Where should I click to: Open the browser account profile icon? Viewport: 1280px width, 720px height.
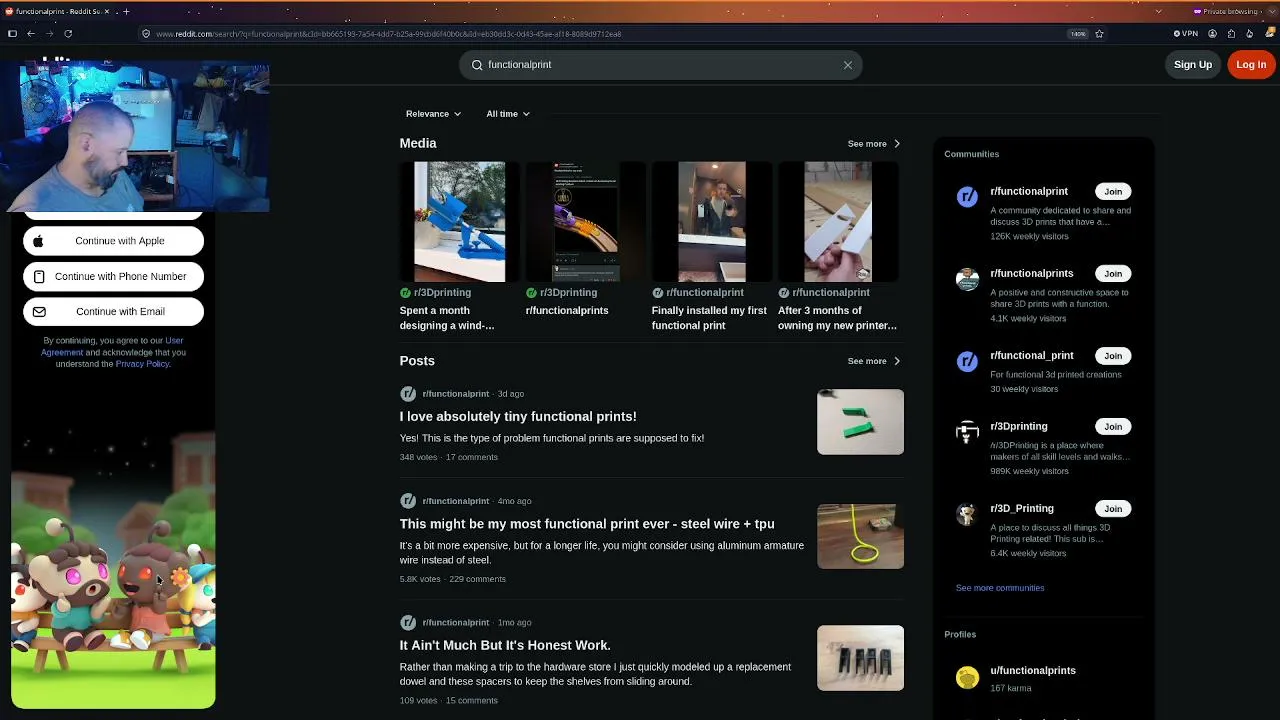[x=1212, y=34]
